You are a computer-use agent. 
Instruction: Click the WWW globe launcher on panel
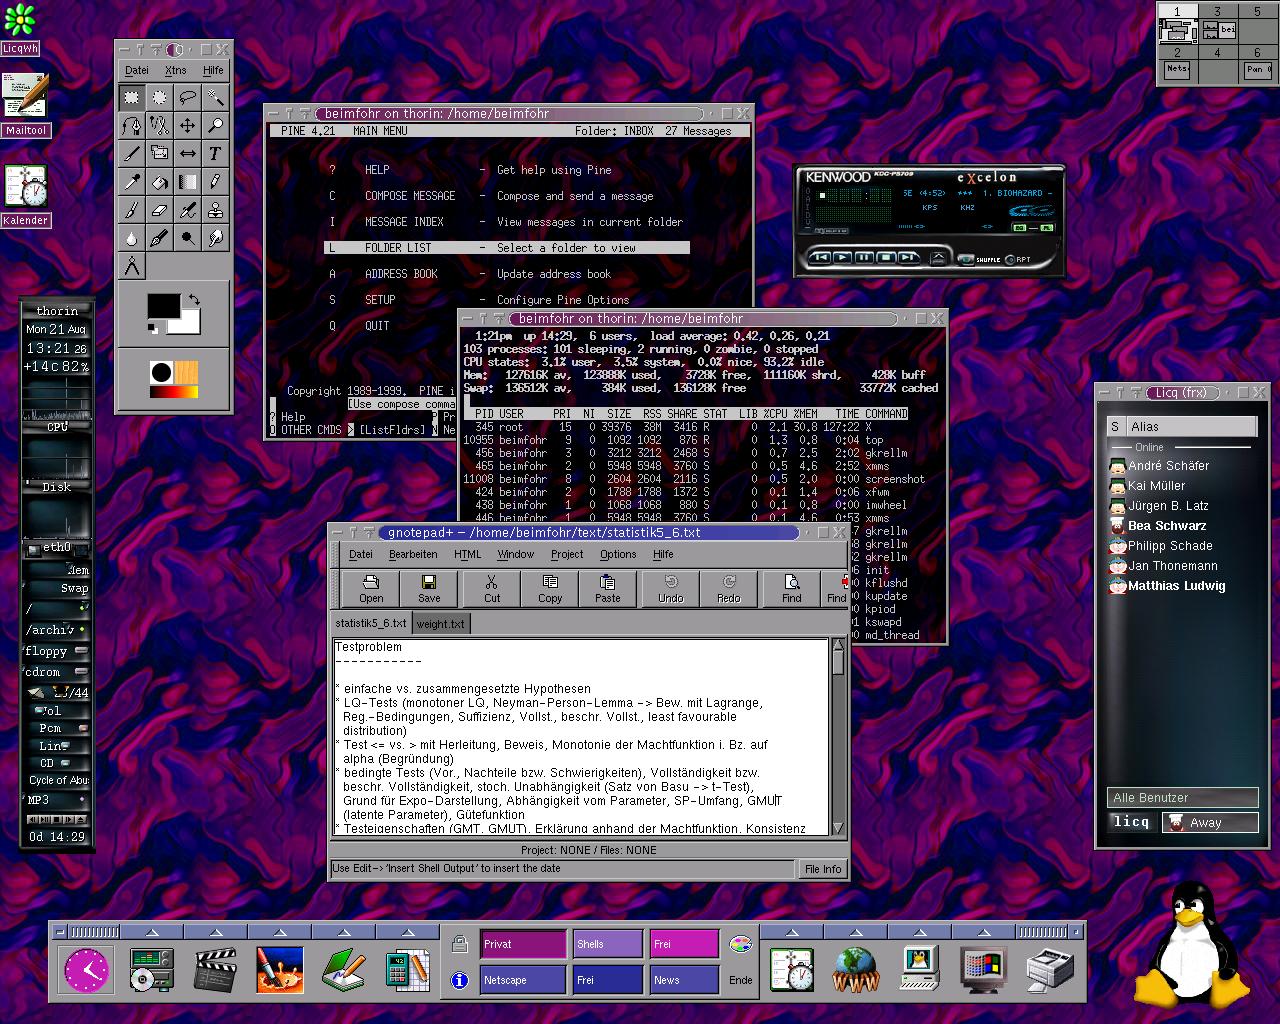tap(856, 968)
